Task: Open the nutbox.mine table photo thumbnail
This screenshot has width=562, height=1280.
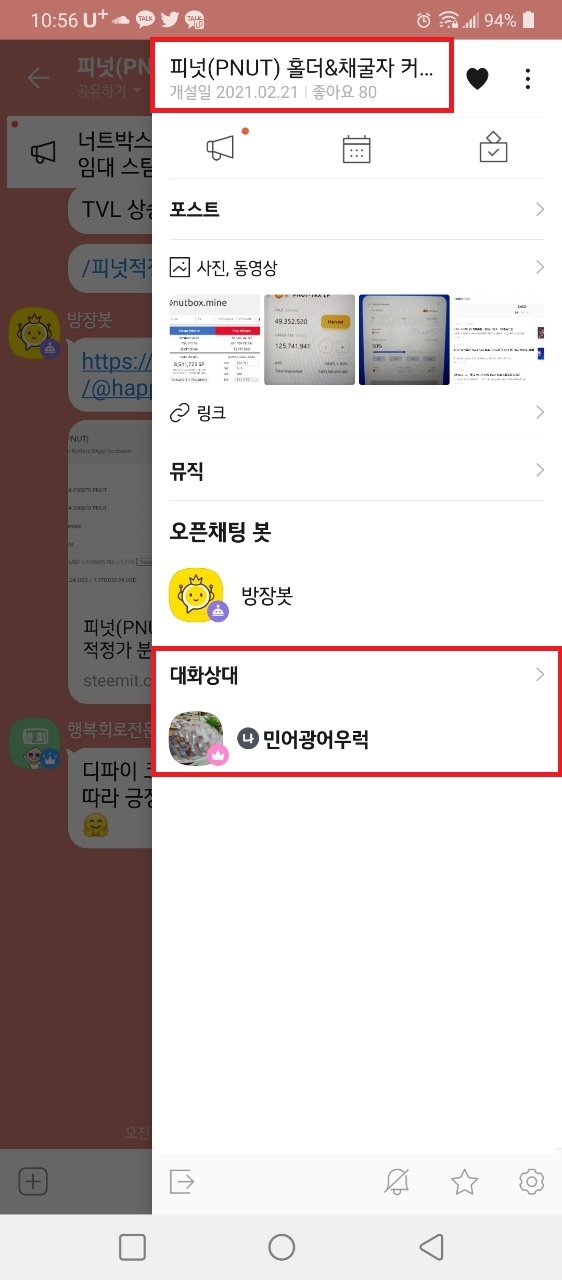Action: [x=214, y=340]
